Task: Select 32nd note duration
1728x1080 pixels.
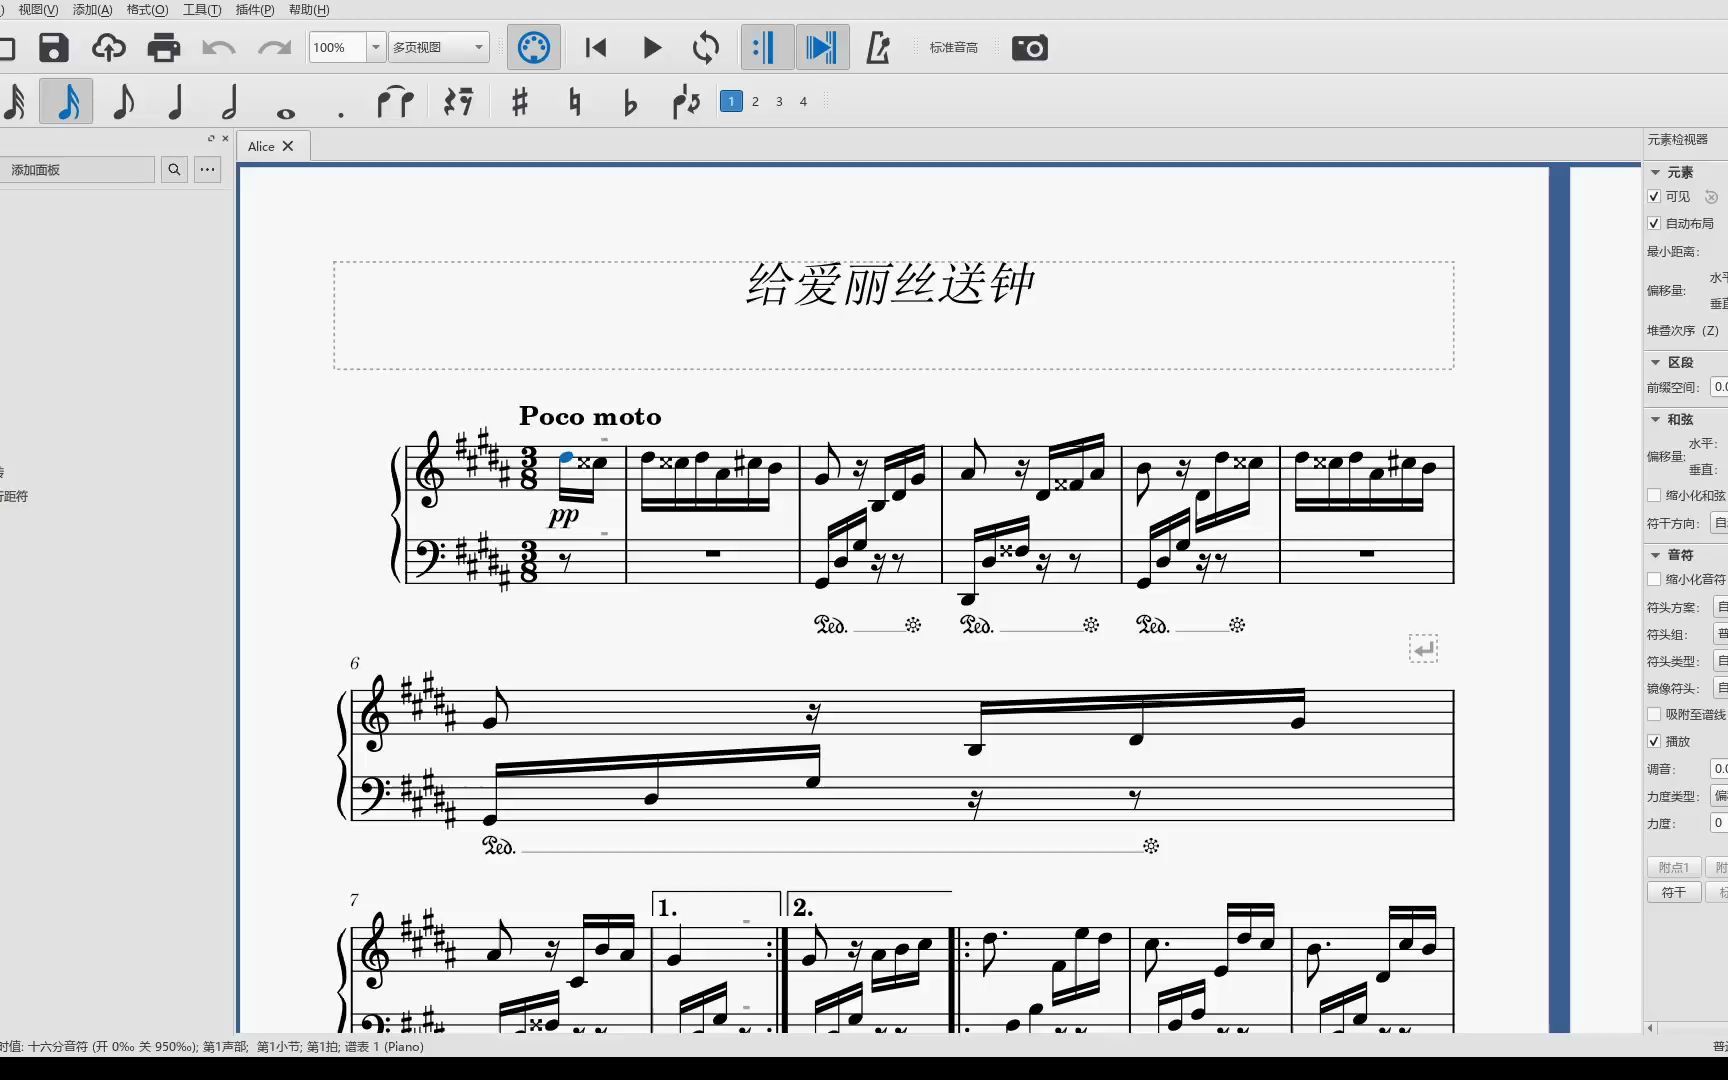Action: 15,101
